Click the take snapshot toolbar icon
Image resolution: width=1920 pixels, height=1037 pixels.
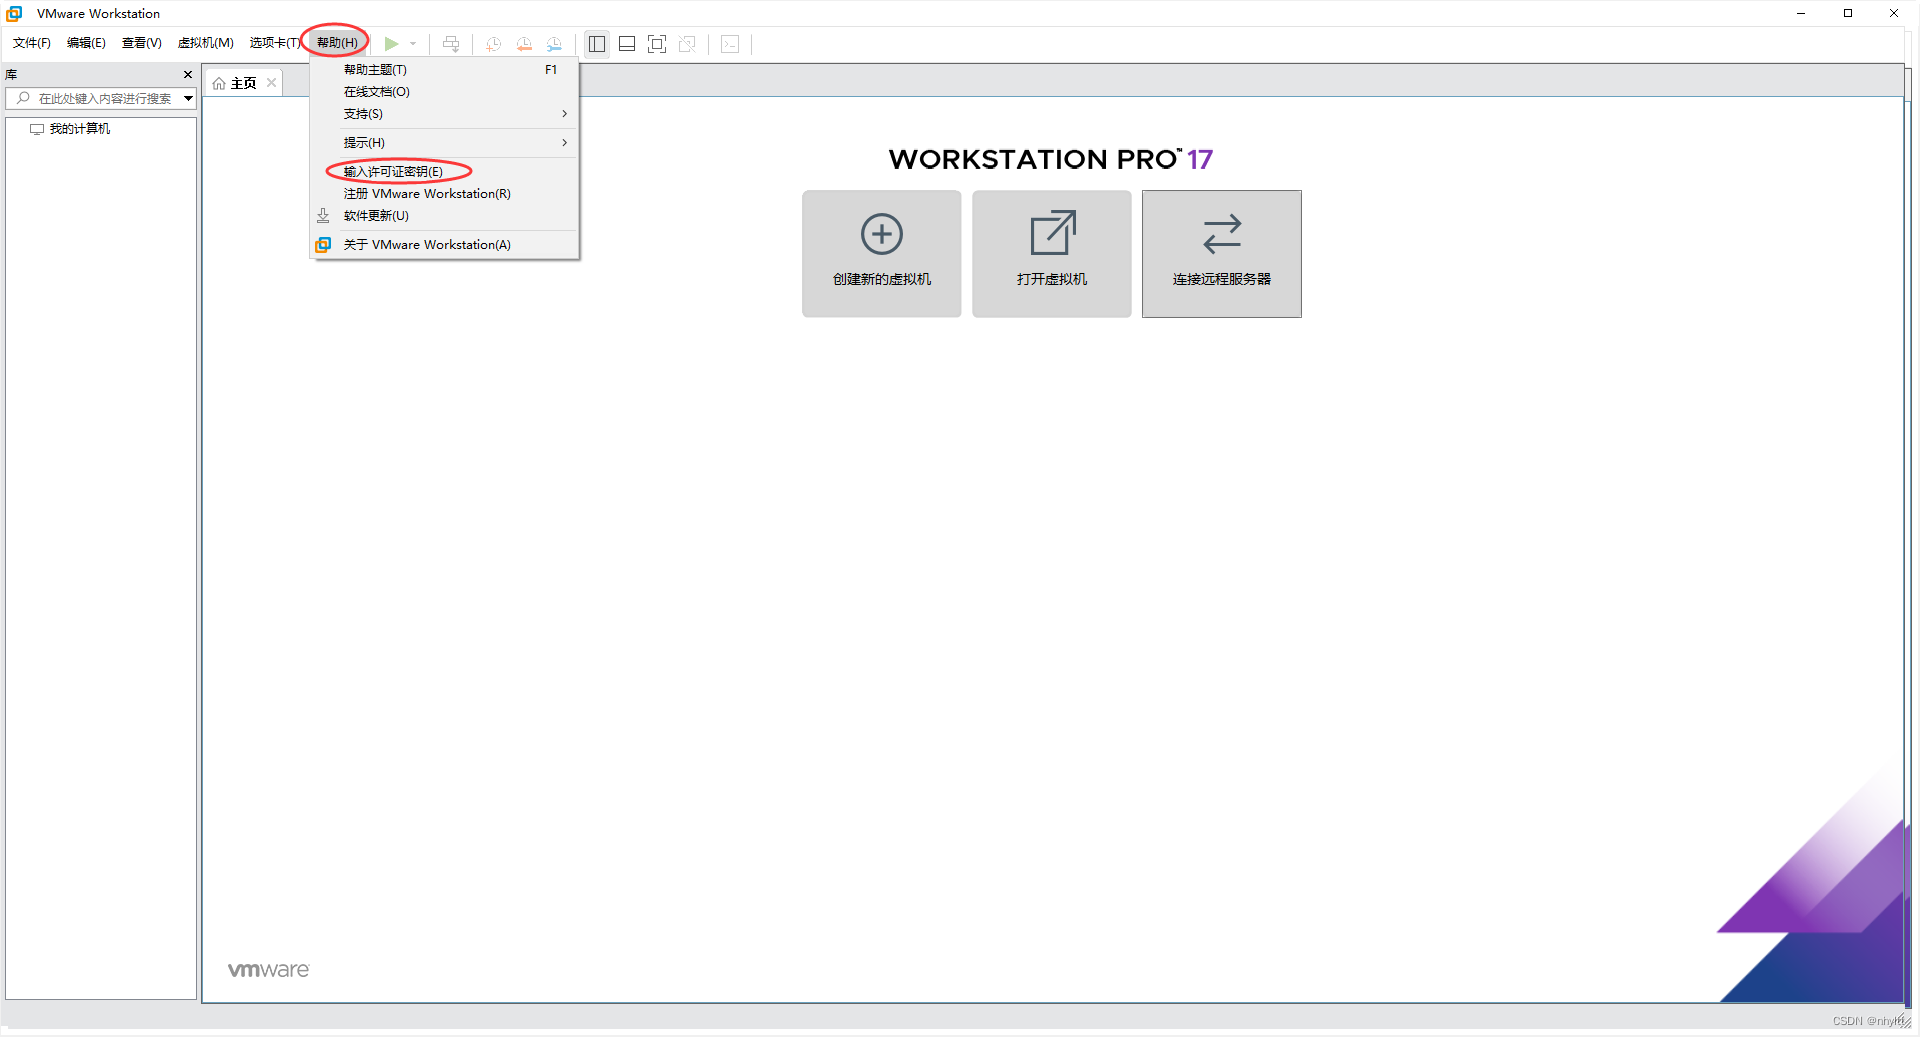coord(493,44)
